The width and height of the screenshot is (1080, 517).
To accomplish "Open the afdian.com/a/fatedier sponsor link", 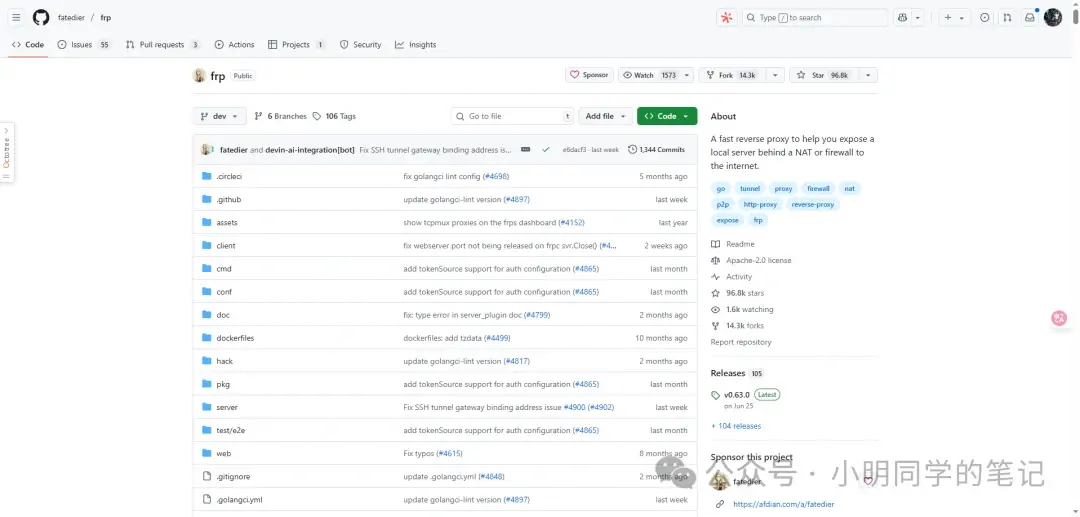I will click(x=783, y=505).
